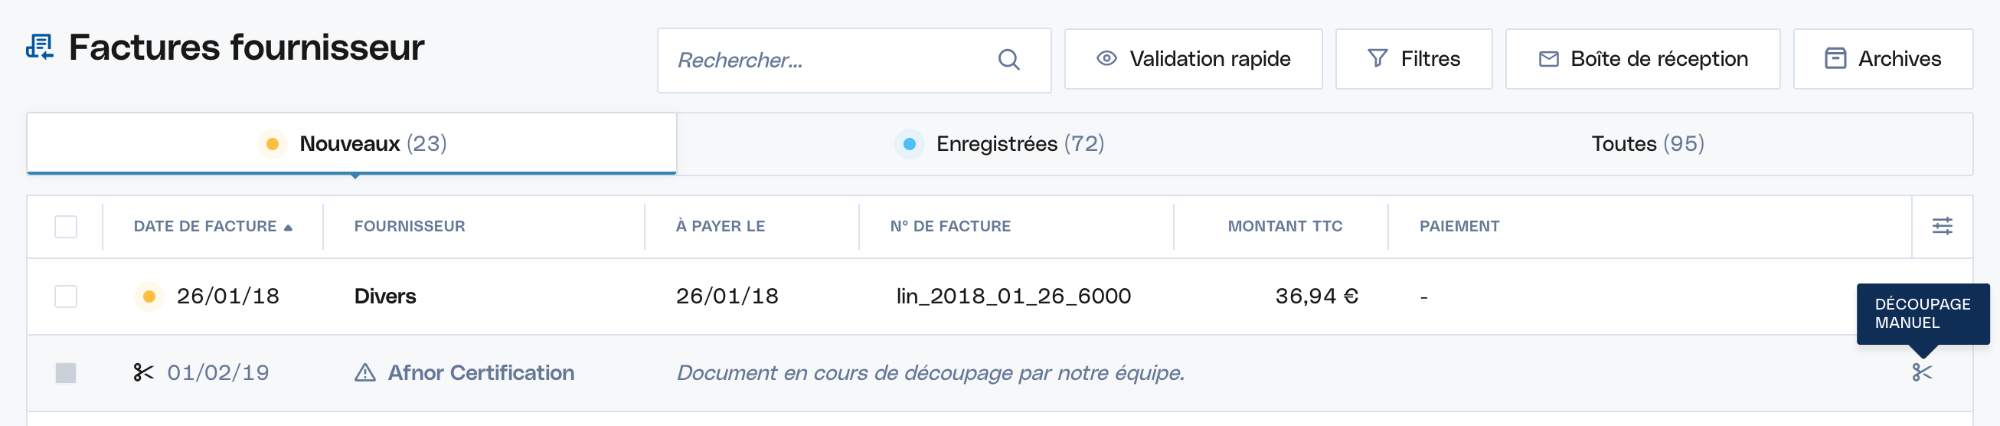Open Validation rapide
The width and height of the screenshot is (2000, 426).
coord(1193,59)
